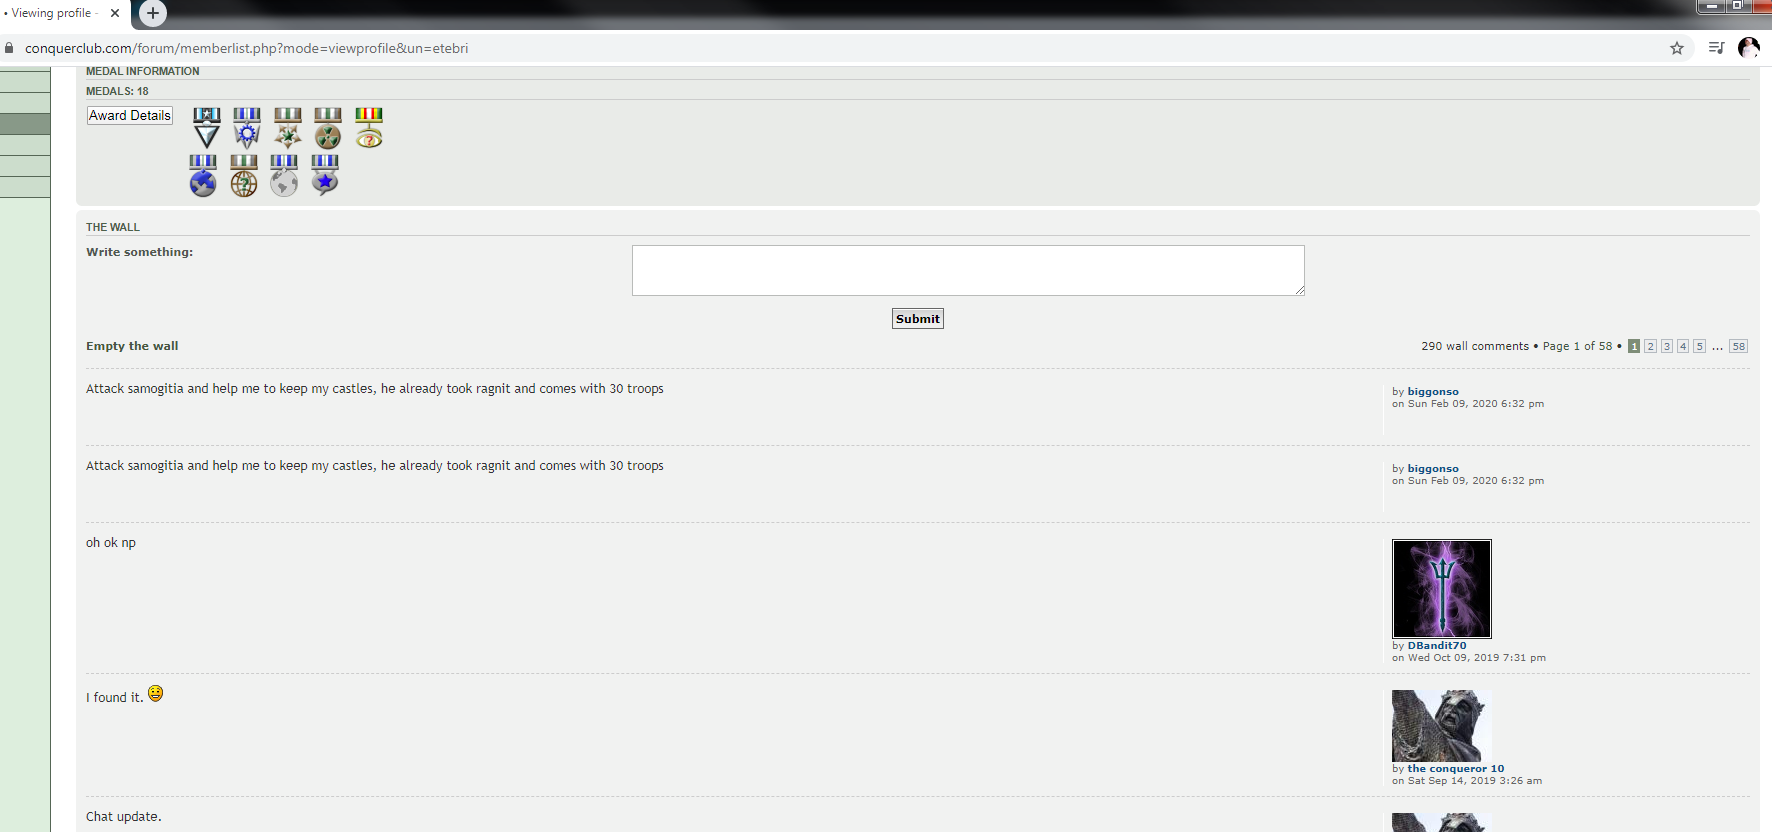Click inside the wall message text box
This screenshot has width=1772, height=832.
tap(968, 270)
